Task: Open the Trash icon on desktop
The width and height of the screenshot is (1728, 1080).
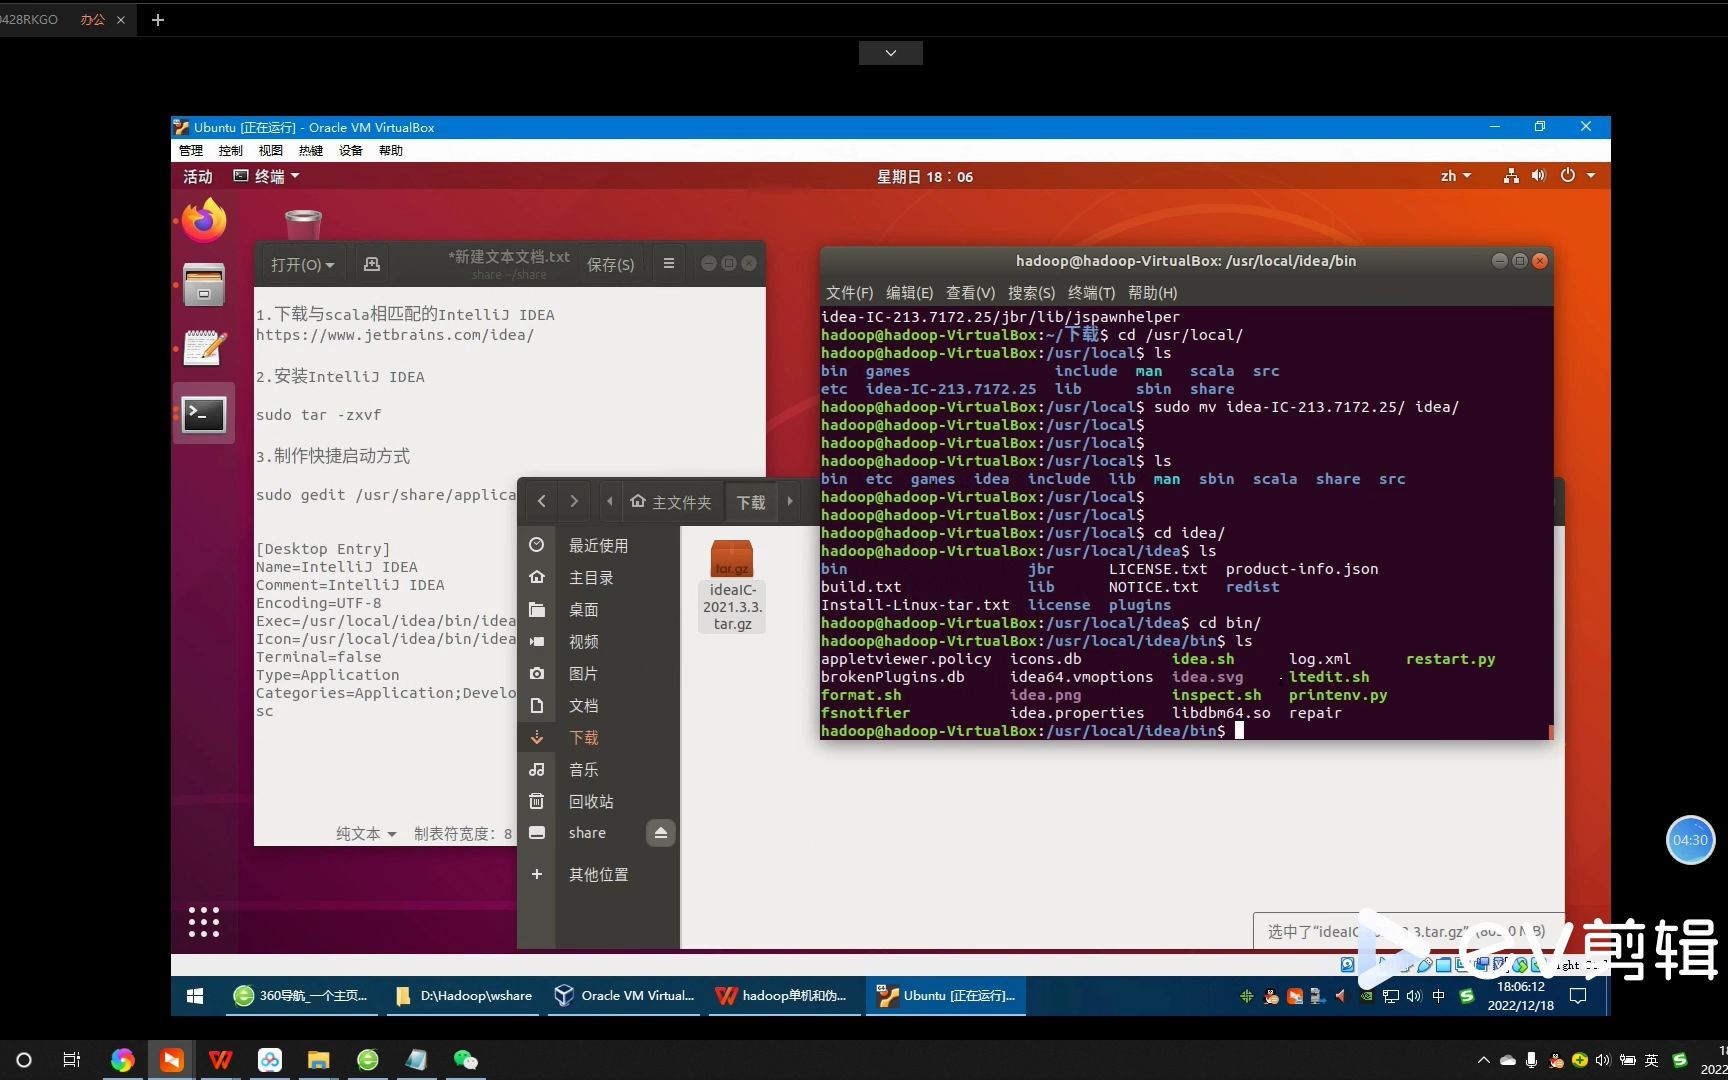Action: [303, 224]
